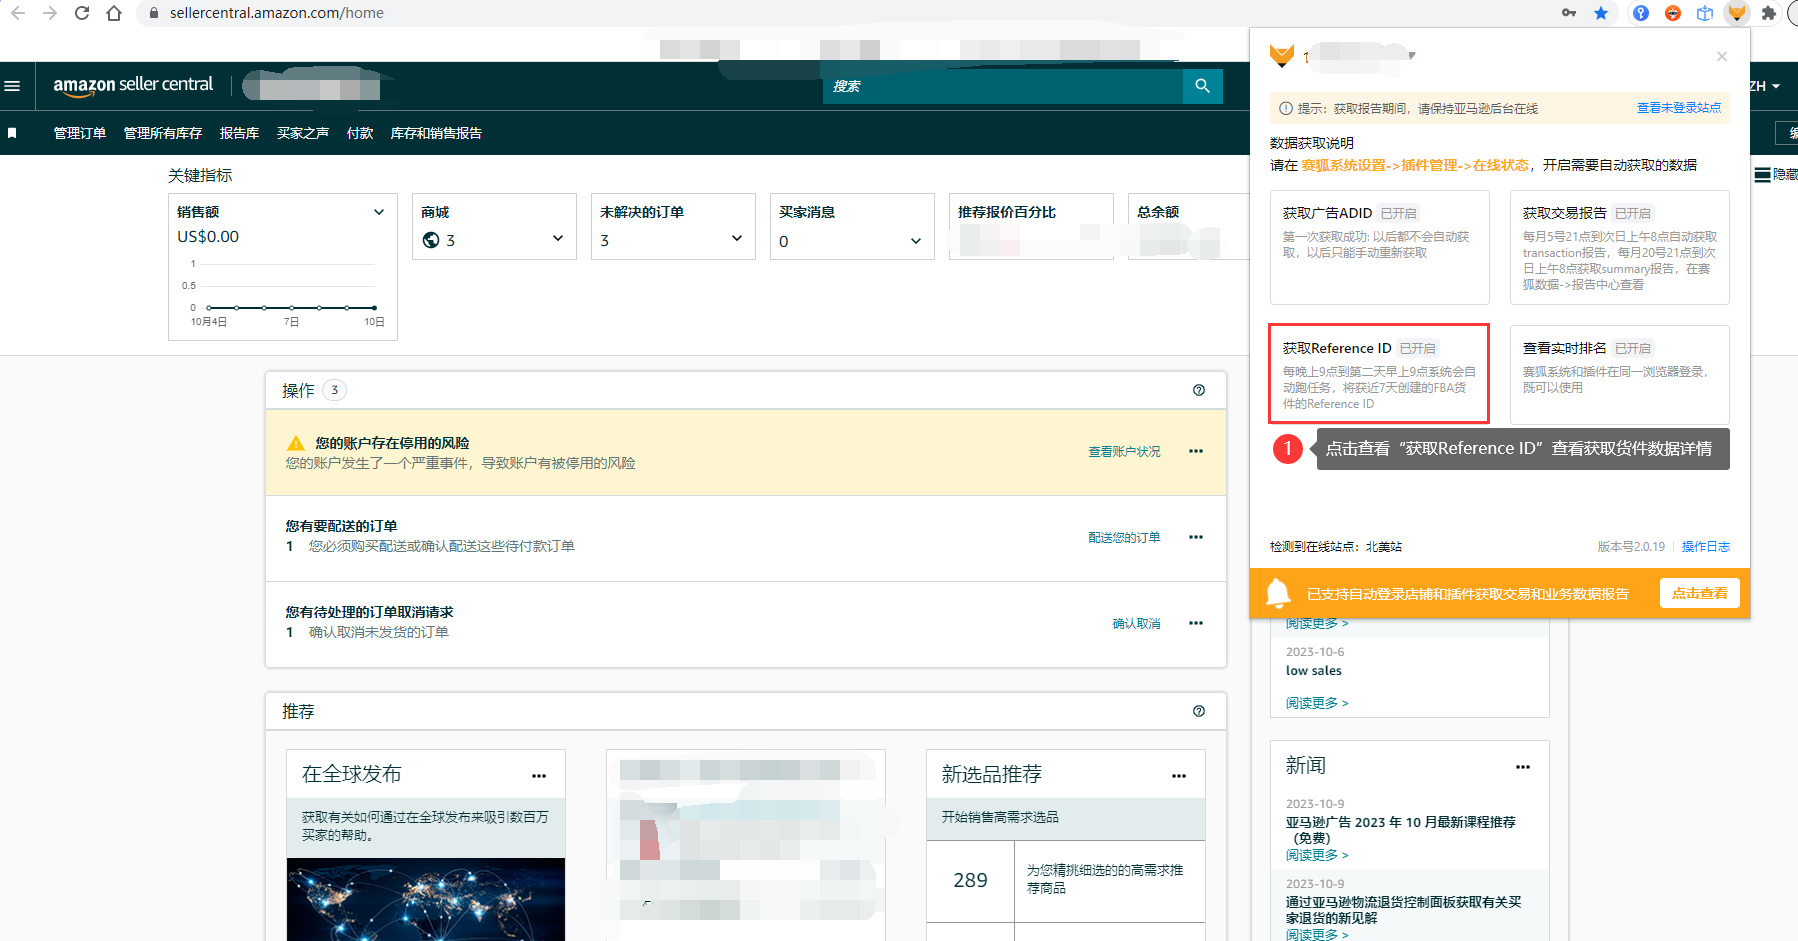Open more options on 新闻 panel
1798x941 pixels.
[x=1522, y=767]
